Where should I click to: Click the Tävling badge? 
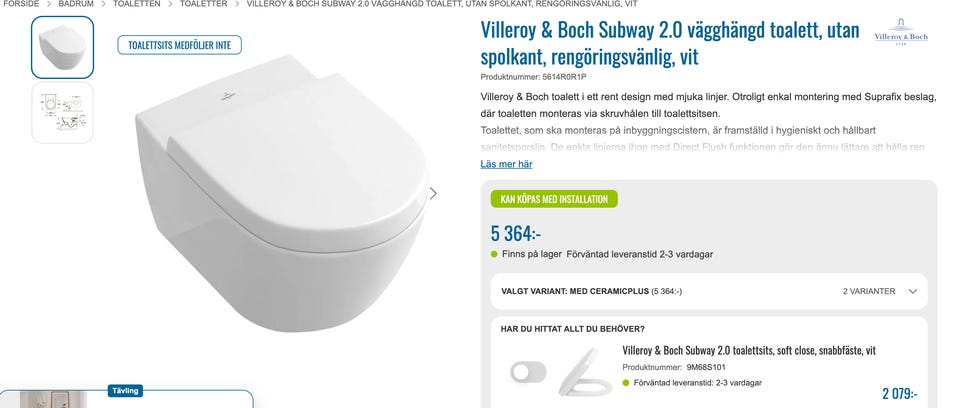tap(126, 391)
